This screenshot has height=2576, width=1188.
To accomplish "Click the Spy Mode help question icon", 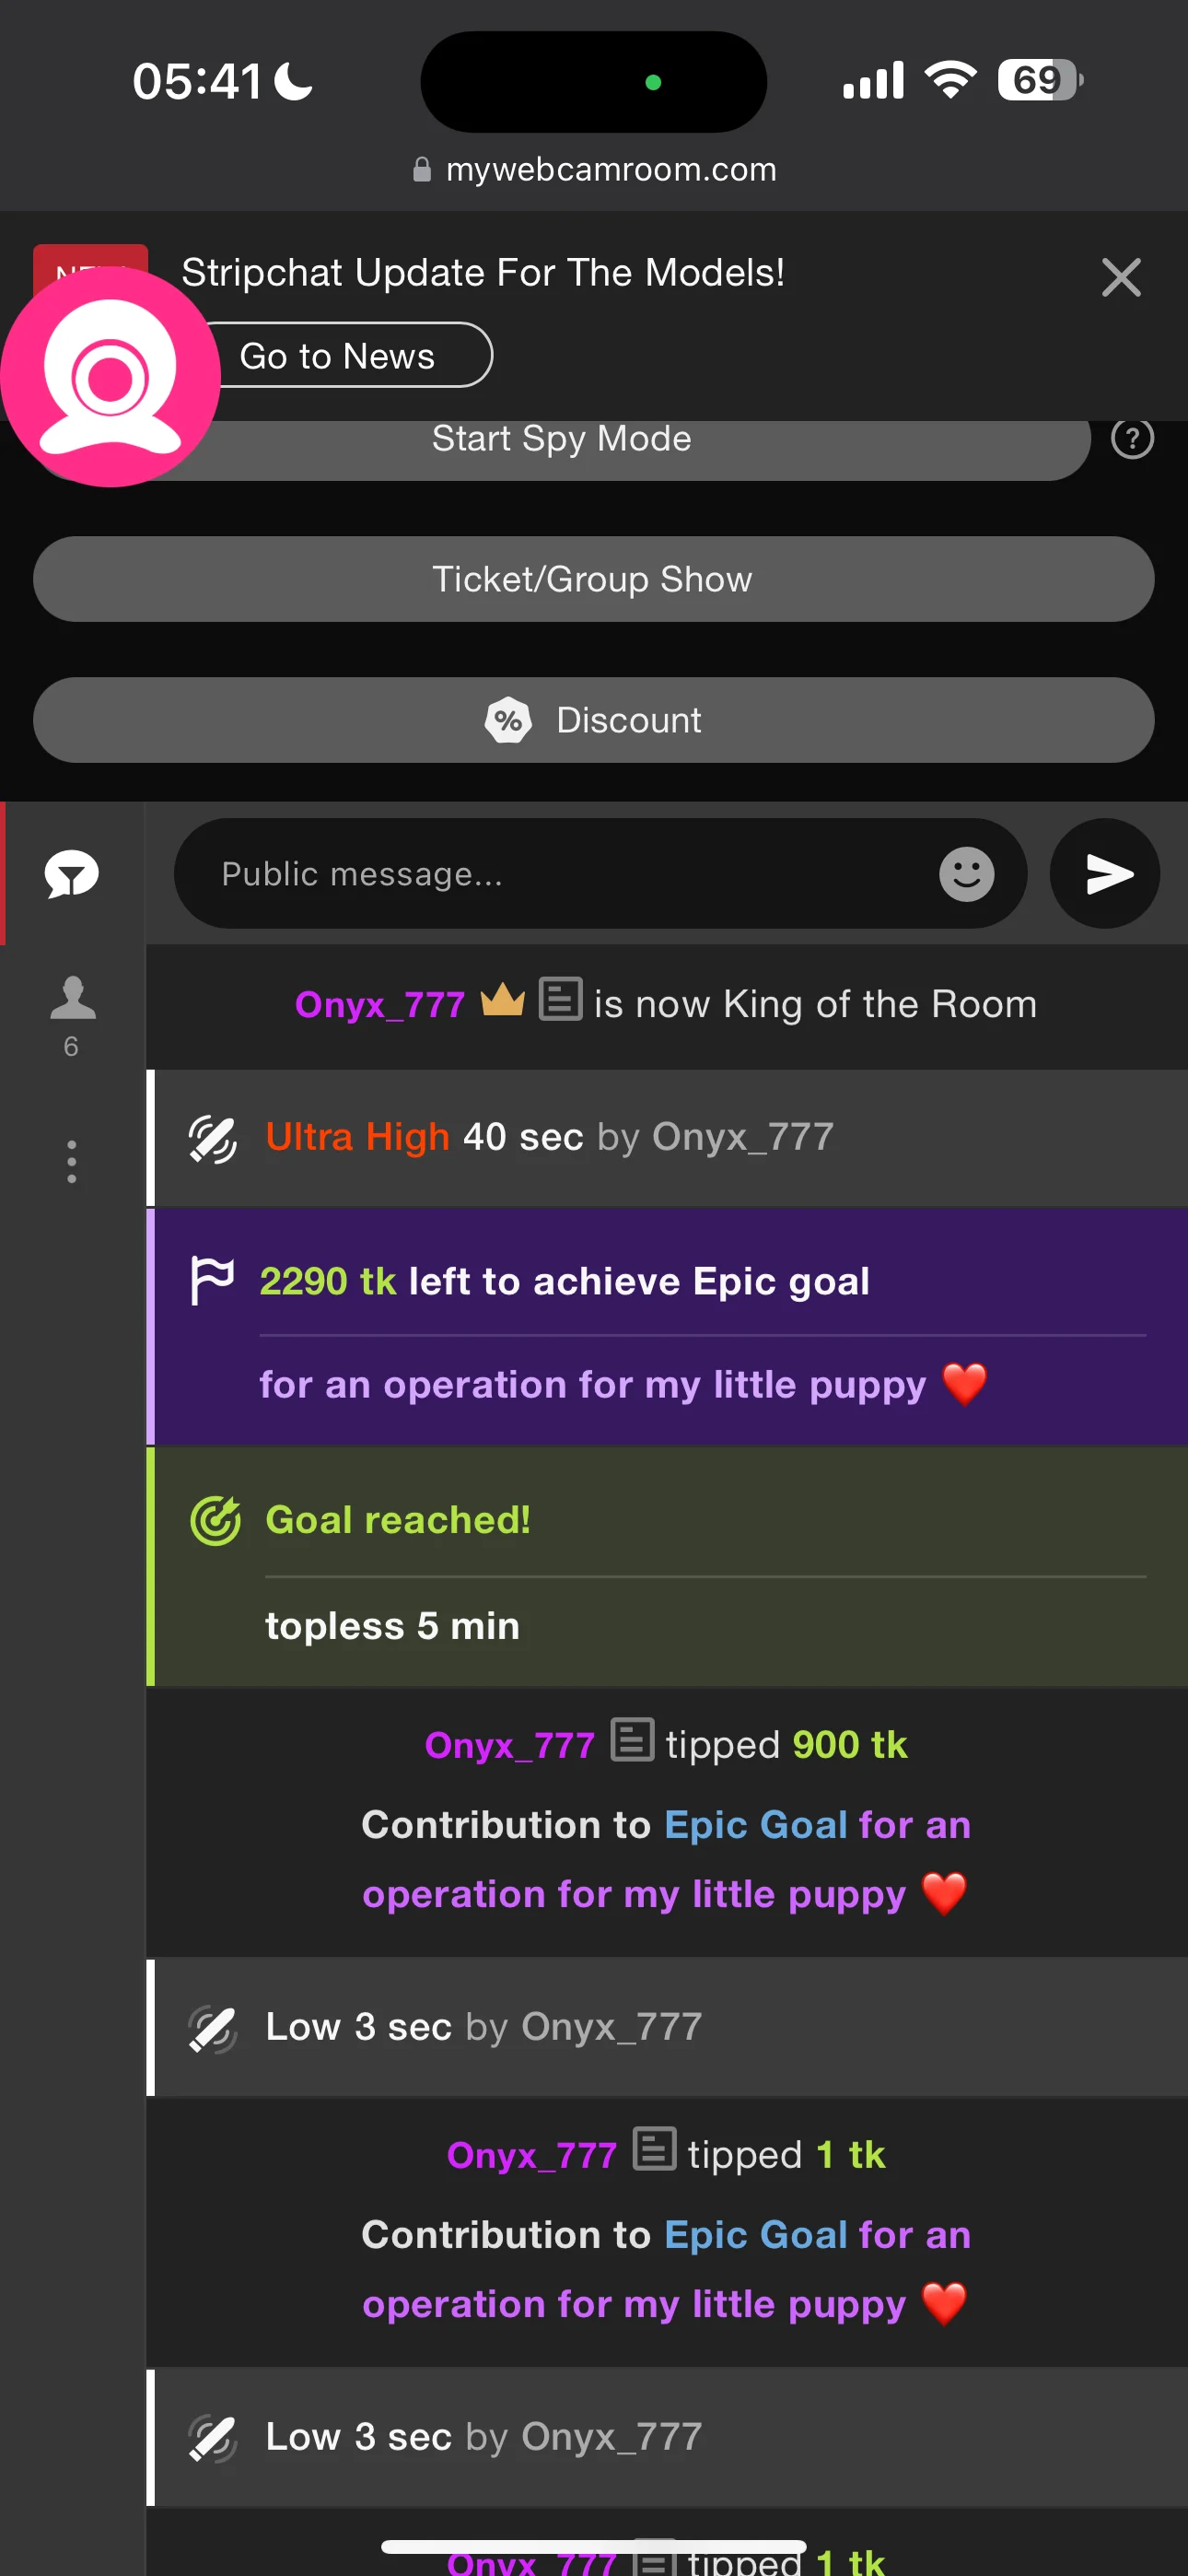I will pyautogui.click(x=1132, y=439).
